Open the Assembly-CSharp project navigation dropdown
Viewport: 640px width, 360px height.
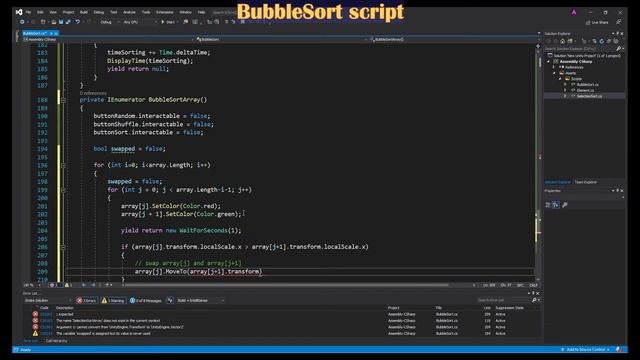coord(108,39)
